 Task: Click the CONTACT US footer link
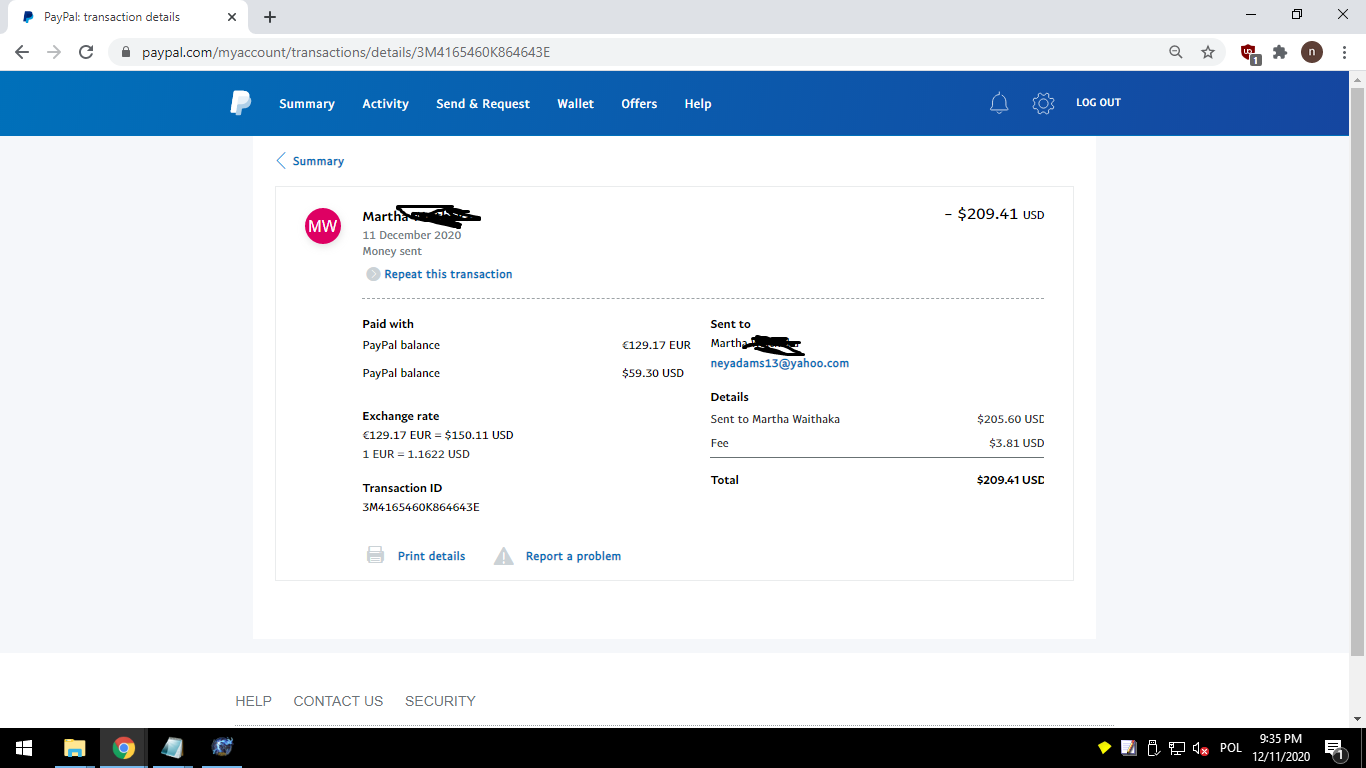[x=338, y=701]
